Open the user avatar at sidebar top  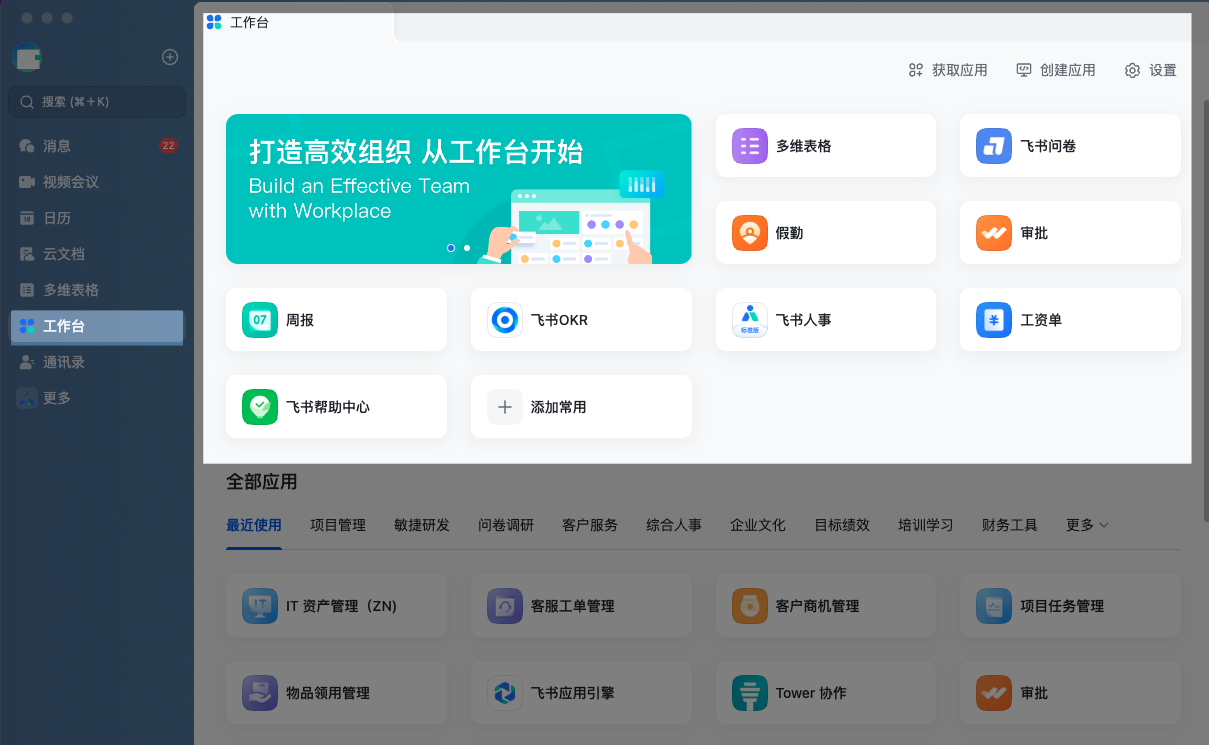point(27,58)
